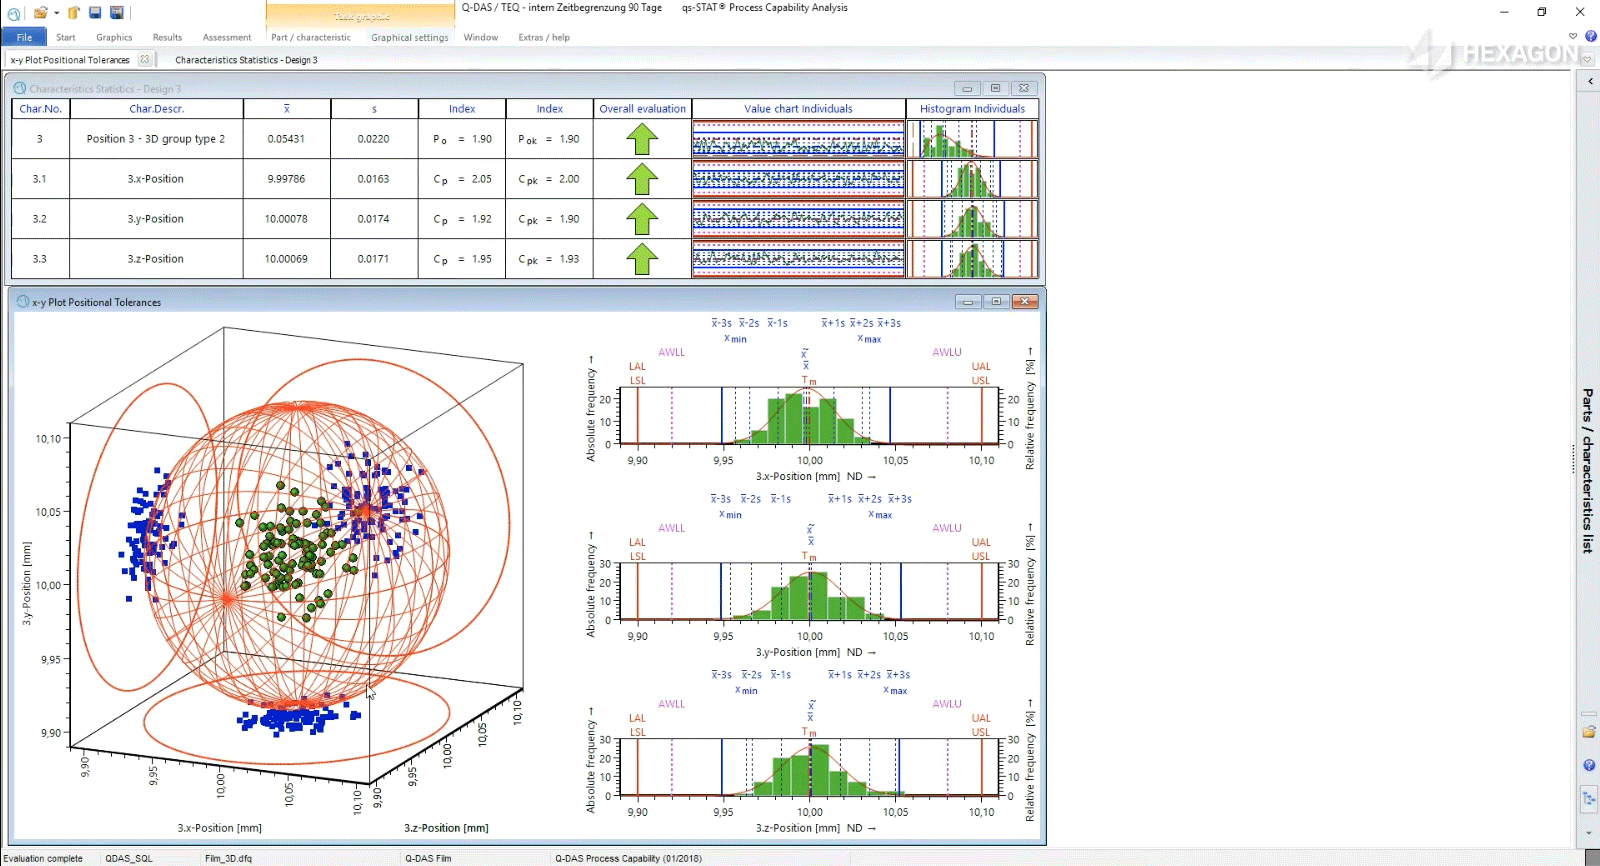1600x866 pixels.
Task: Click the blue File button
Action: tap(24, 37)
